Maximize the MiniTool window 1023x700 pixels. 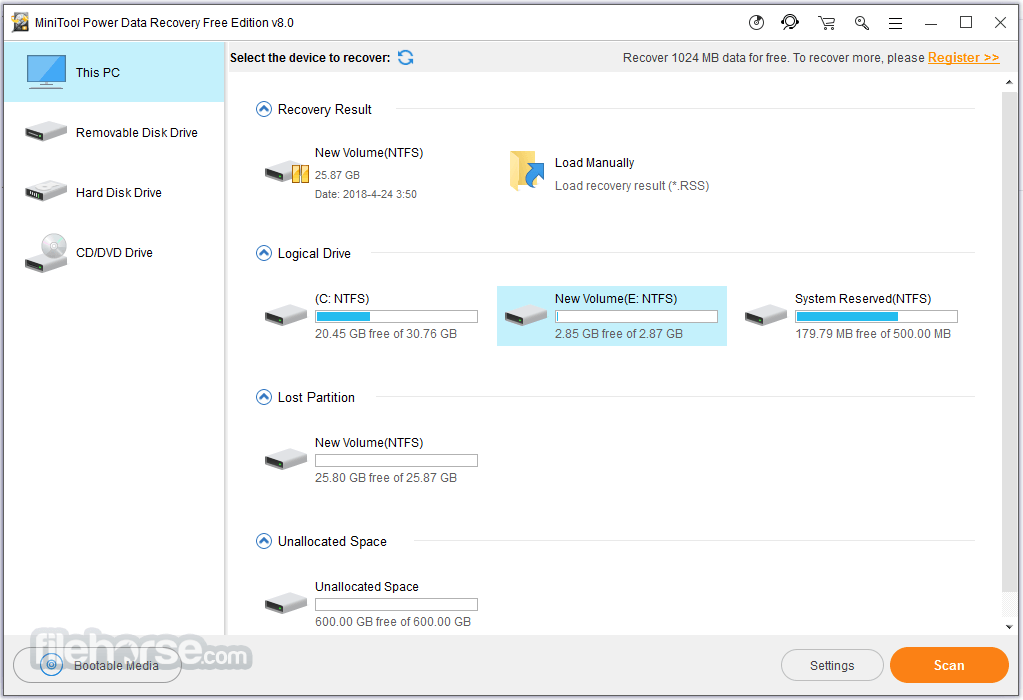[x=966, y=23]
